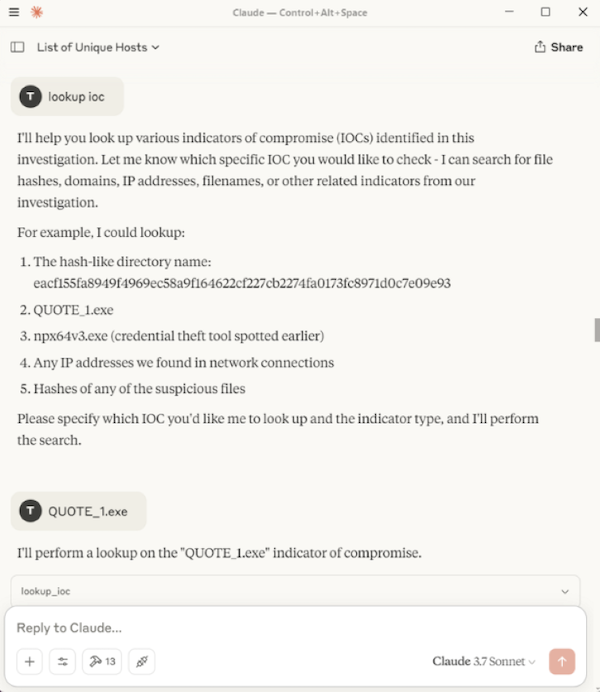600x692 pixels.
Task: Click the vertical scrollbar thumb
Action: click(x=596, y=330)
